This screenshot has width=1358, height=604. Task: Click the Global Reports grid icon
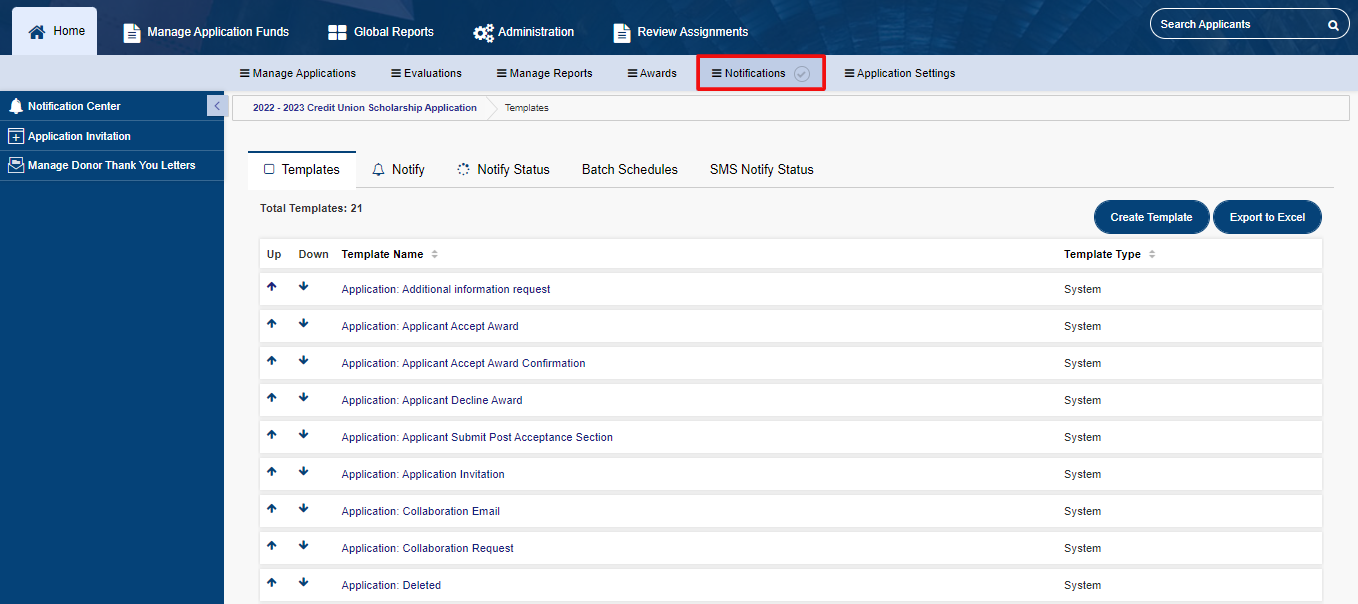tap(337, 32)
